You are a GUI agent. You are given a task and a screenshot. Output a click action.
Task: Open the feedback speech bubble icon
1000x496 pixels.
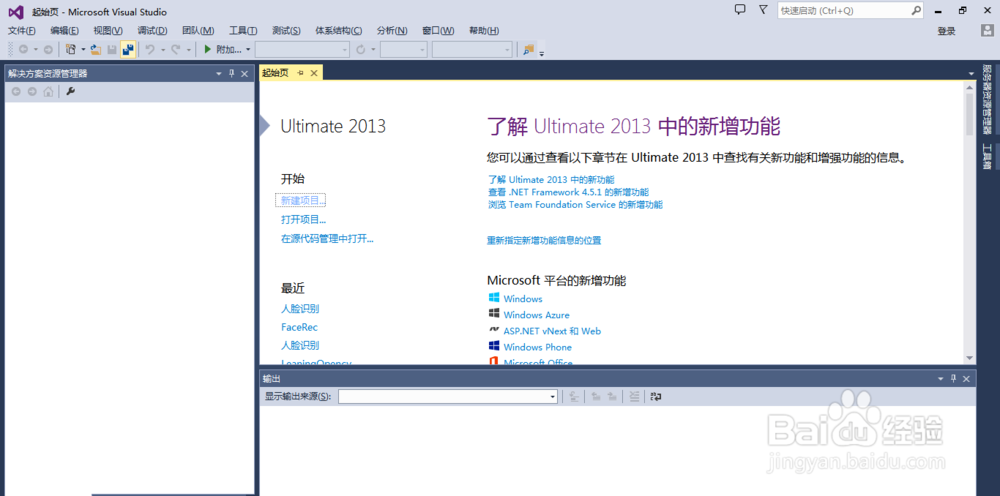point(740,10)
